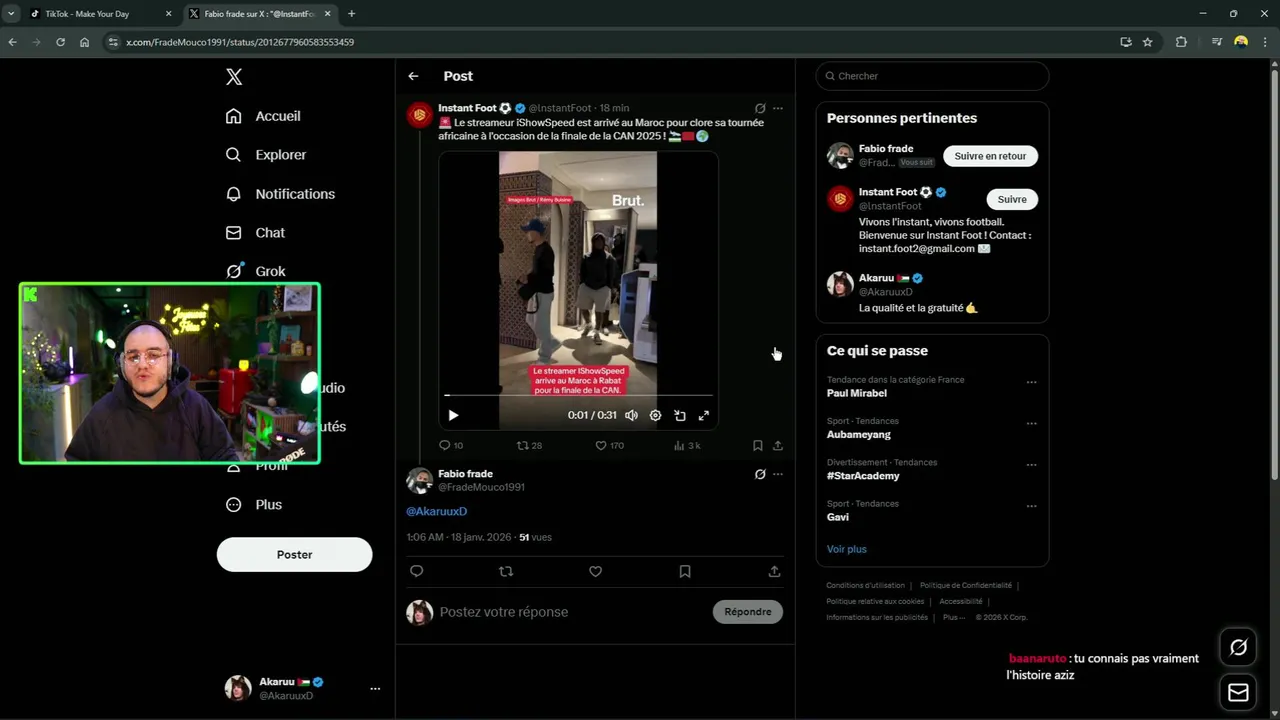Open Instant Foot avatar in post
The image size is (1280, 720).
tap(419, 115)
